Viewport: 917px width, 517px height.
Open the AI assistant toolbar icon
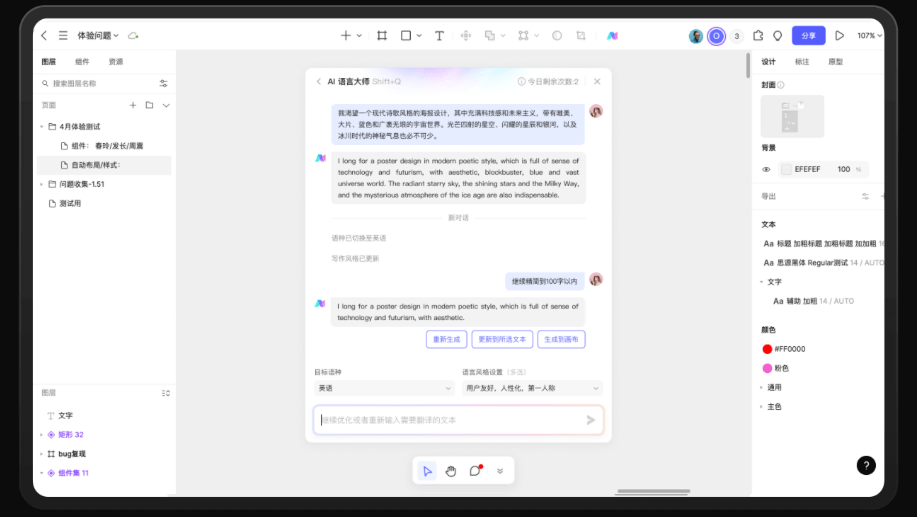point(612,36)
